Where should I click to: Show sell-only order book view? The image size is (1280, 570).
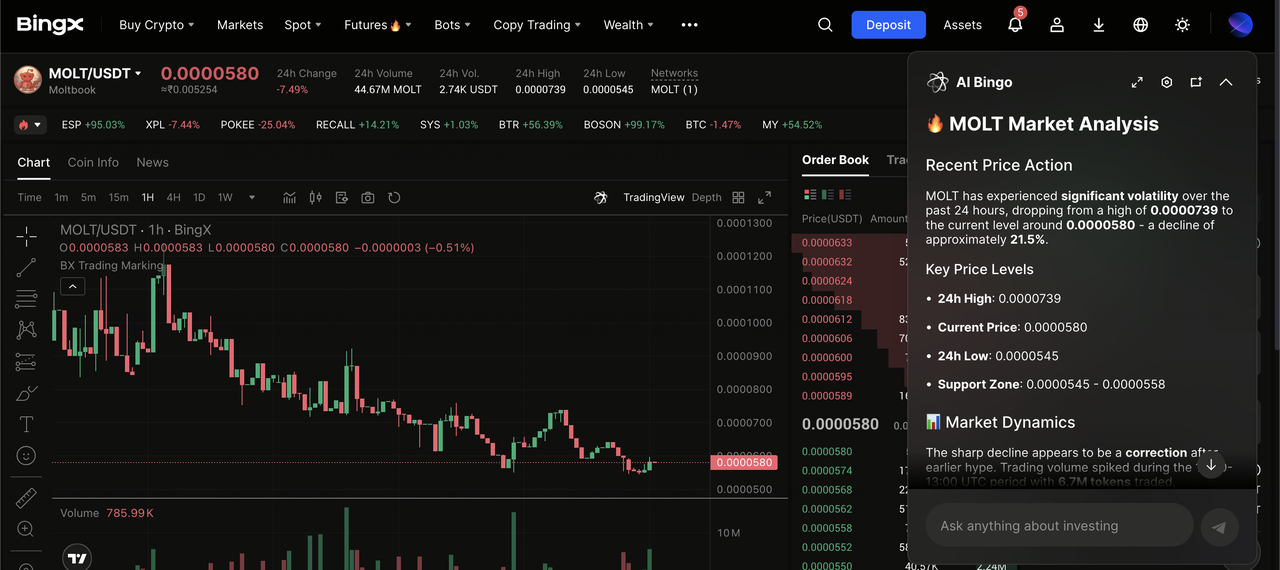click(845, 195)
